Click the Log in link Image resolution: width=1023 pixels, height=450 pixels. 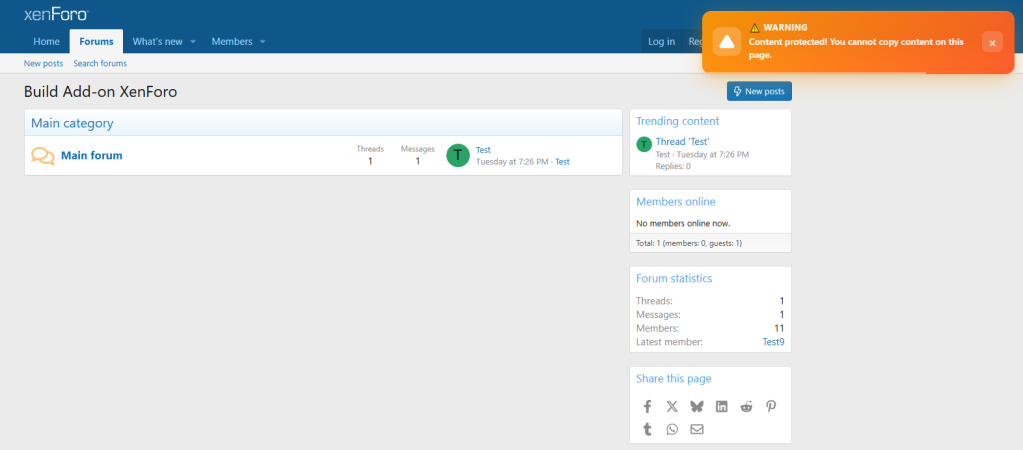tap(661, 41)
